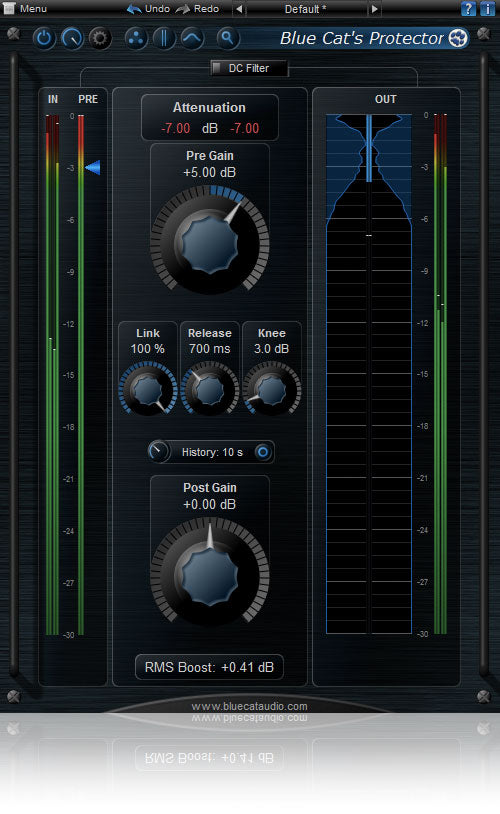
Task: Click the History: 10 s label
Action: point(212,452)
